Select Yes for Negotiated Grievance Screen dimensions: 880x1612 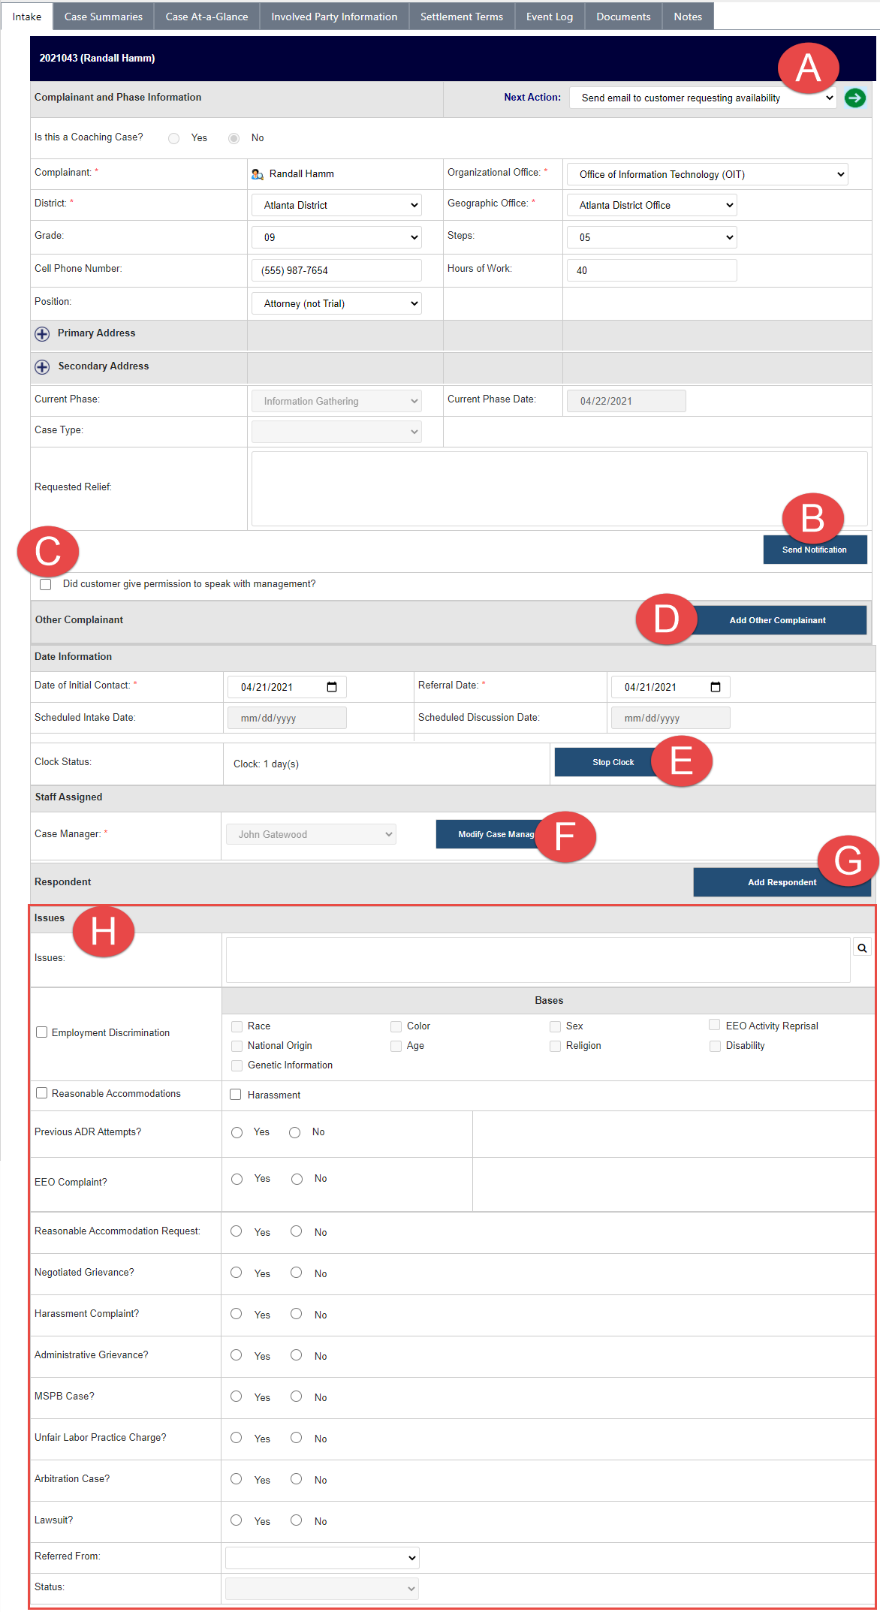[x=236, y=1272]
